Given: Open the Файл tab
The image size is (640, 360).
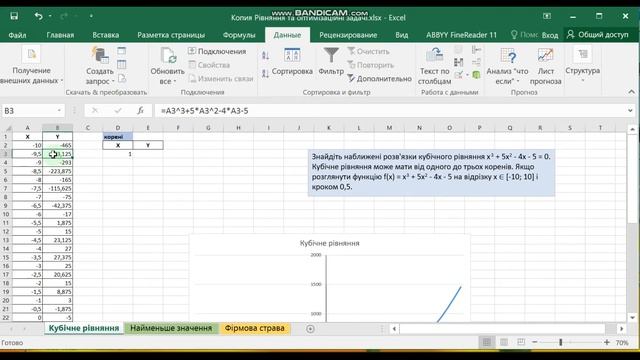Looking at the screenshot, I should click(18, 35).
